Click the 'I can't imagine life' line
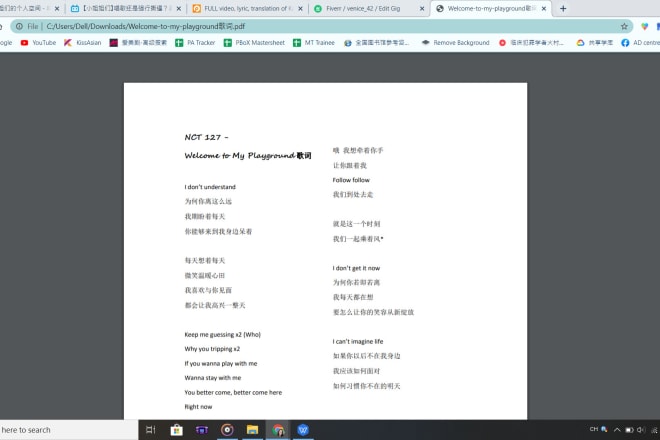This screenshot has height=440, width=660. click(x=358, y=341)
